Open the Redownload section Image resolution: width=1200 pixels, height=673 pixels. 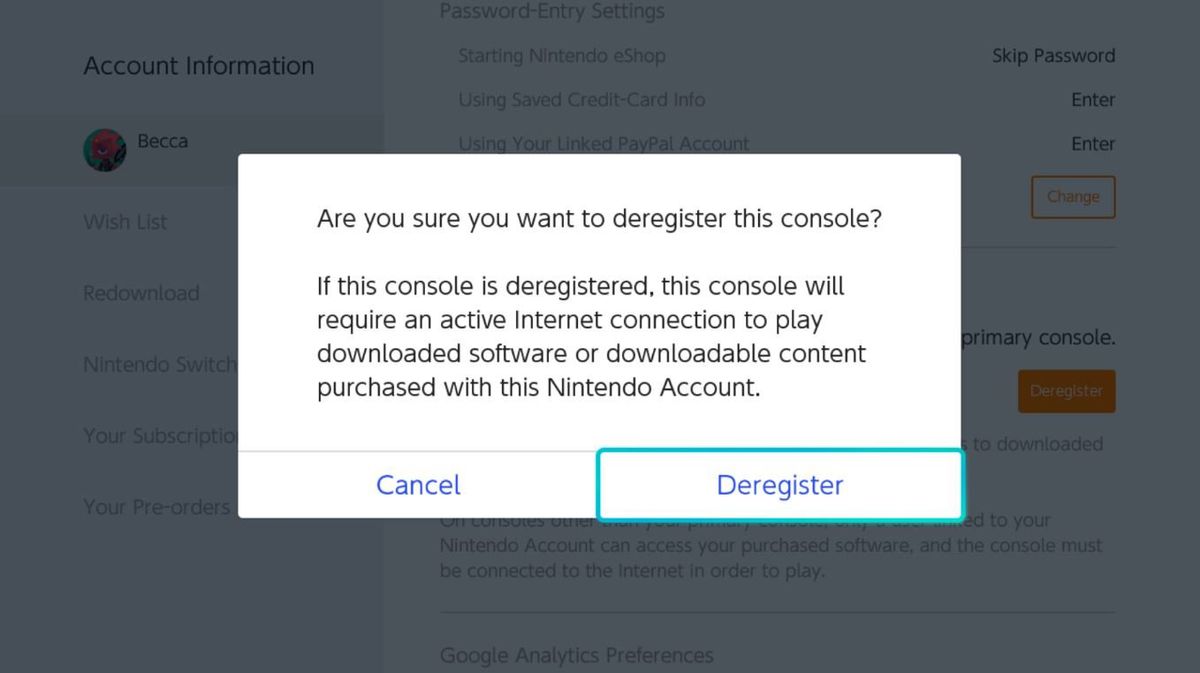click(x=141, y=293)
